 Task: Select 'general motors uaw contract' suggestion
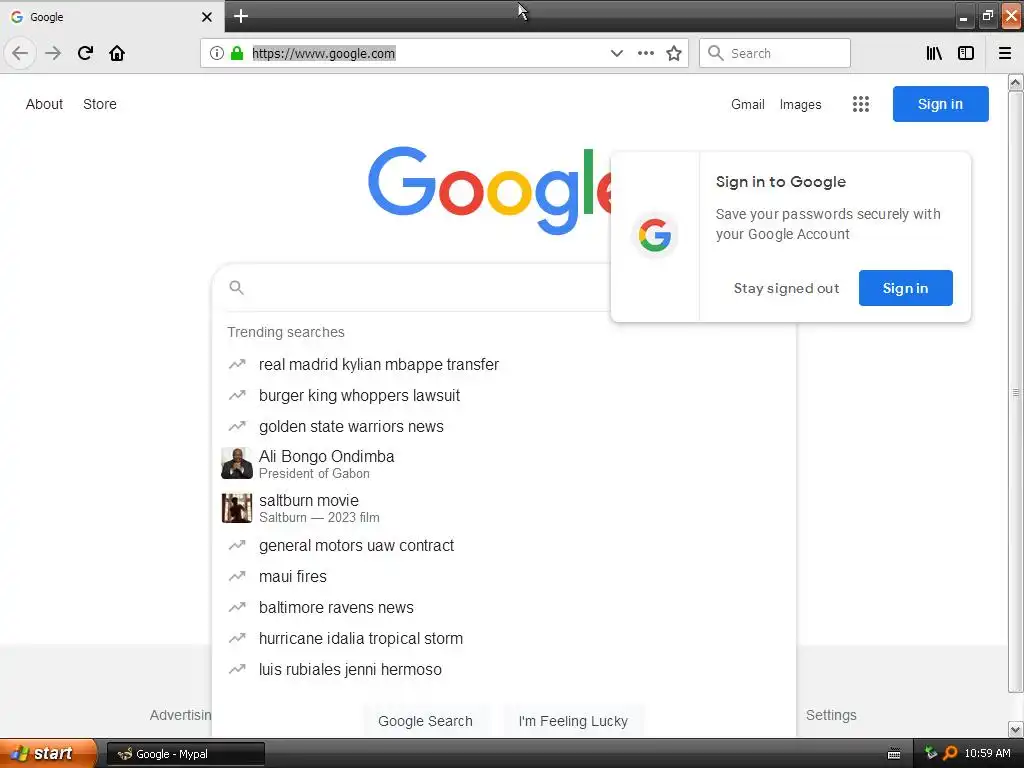504,545
